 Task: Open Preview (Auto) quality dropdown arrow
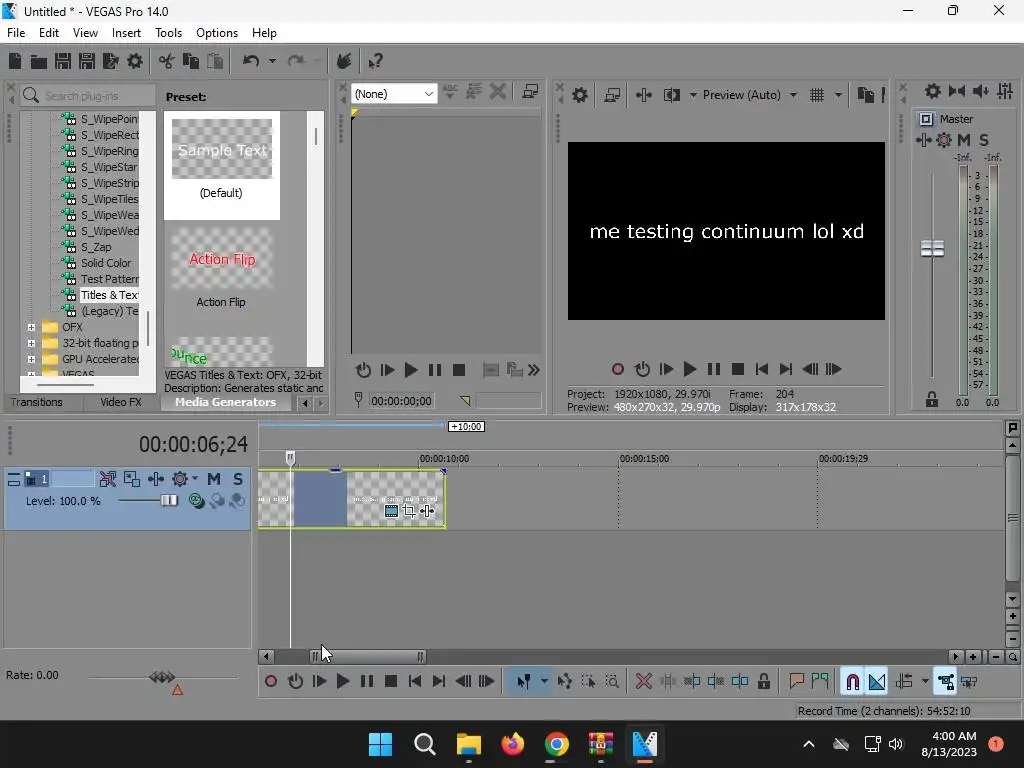point(793,95)
